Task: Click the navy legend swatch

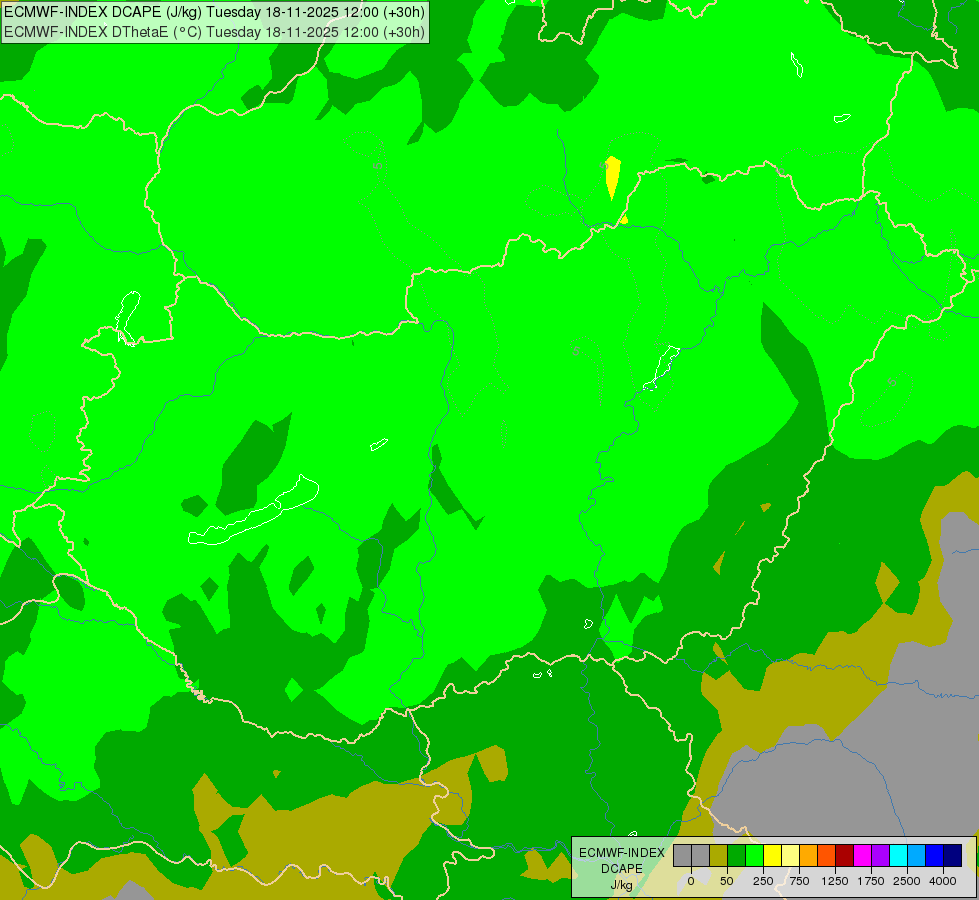Action: 952,855
